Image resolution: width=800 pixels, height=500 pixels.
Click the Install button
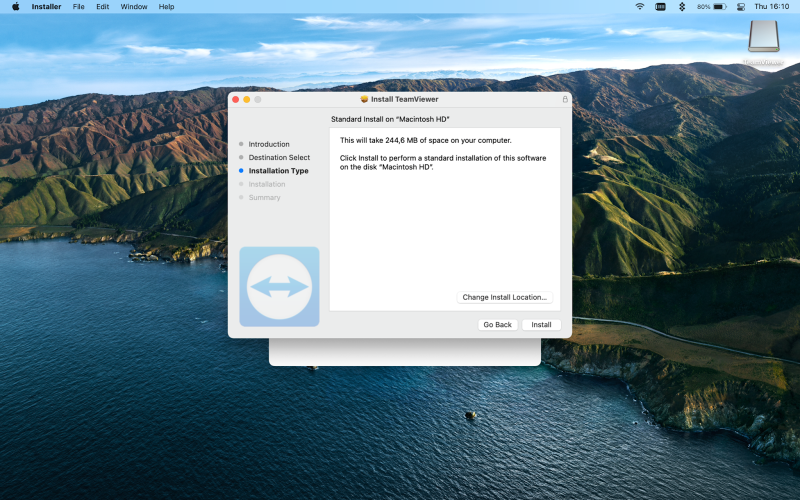(x=541, y=324)
